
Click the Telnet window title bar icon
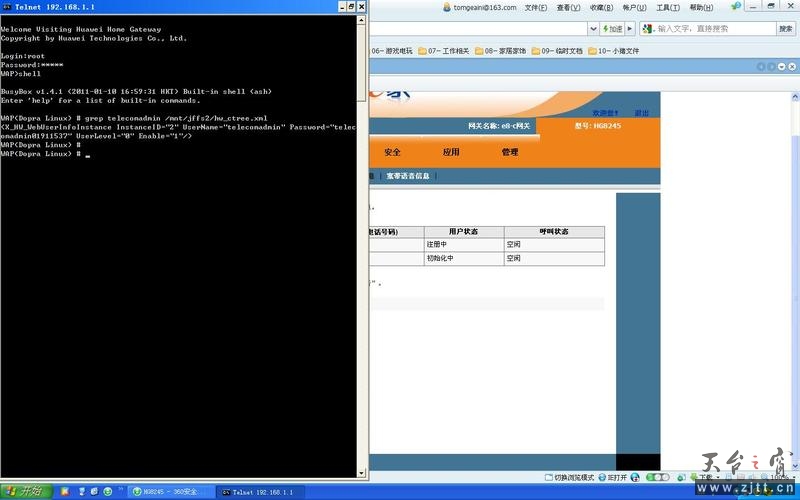[x=7, y=6]
